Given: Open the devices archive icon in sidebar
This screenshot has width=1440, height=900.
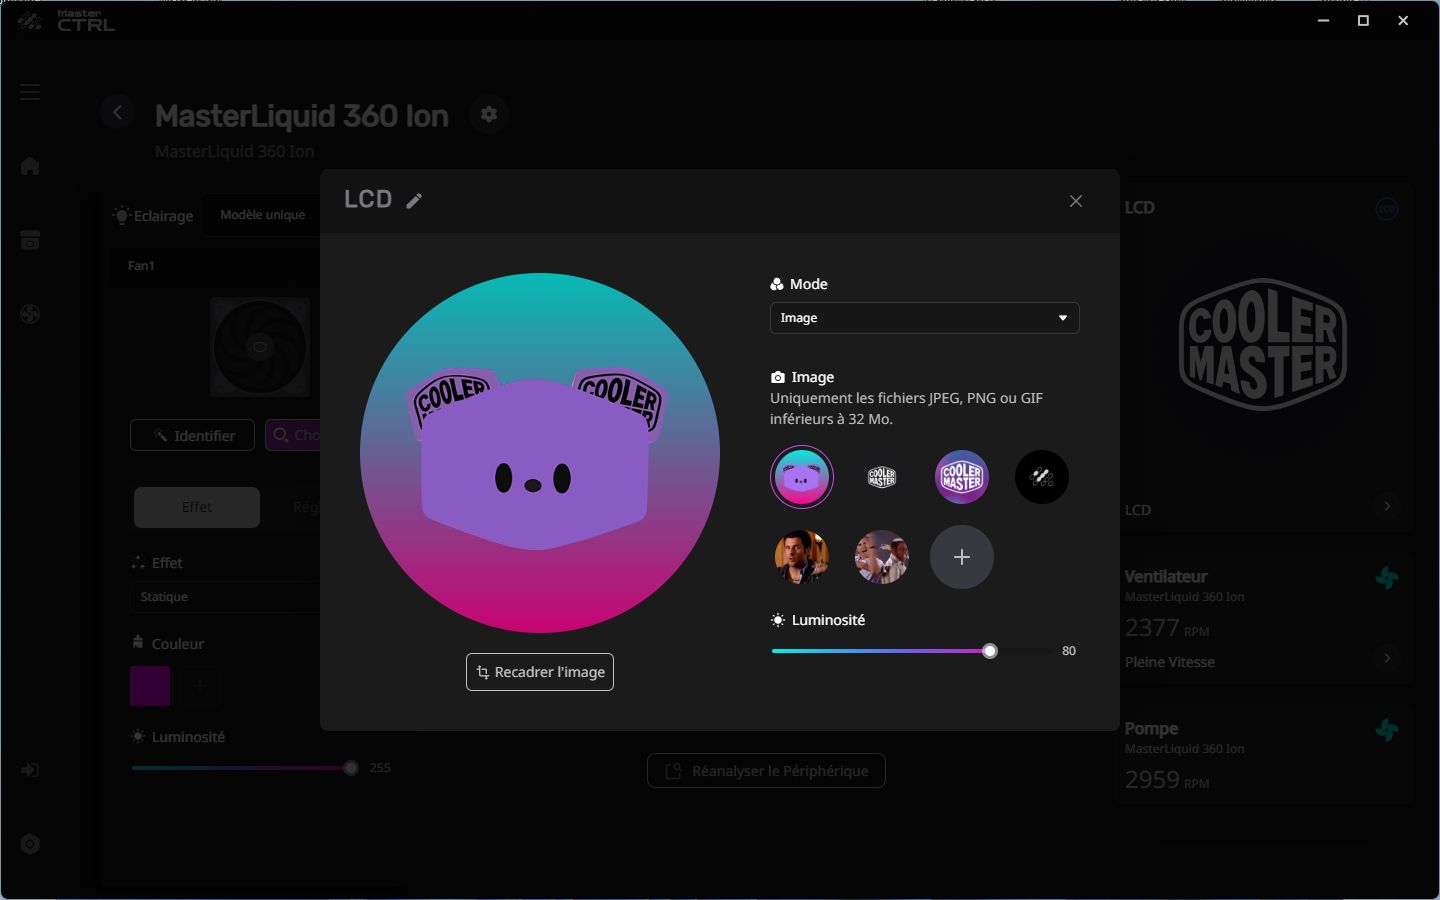Looking at the screenshot, I should tap(30, 240).
